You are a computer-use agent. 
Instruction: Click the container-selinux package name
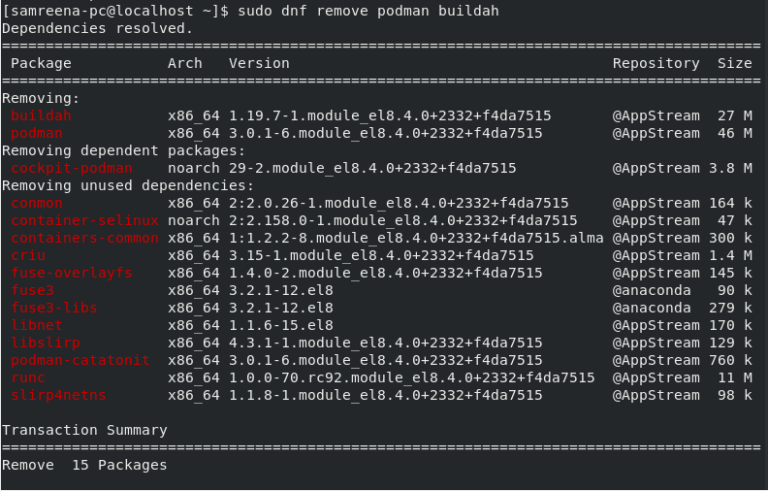point(84,220)
